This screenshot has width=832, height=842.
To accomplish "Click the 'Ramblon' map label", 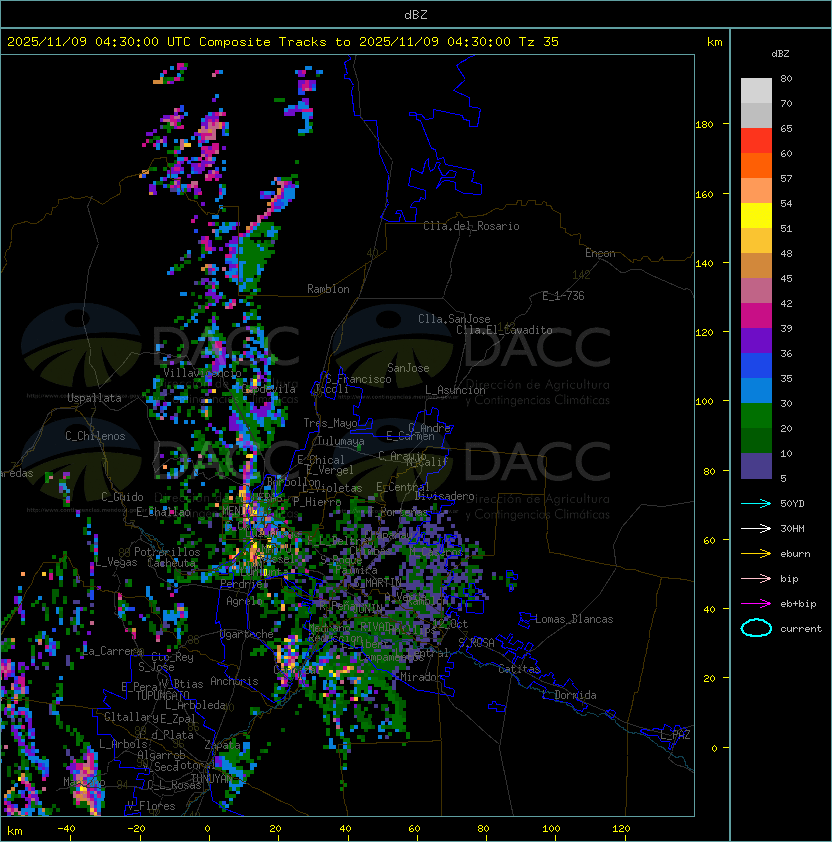I will tap(328, 289).
